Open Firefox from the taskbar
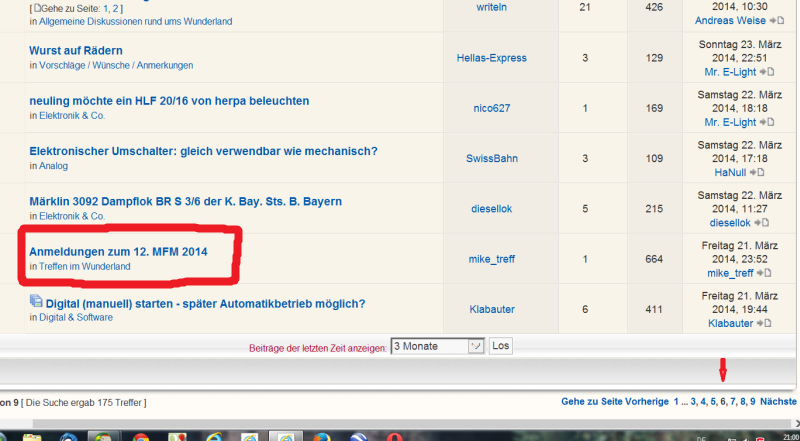Screen dimensions: 800x441 (322, 436)
